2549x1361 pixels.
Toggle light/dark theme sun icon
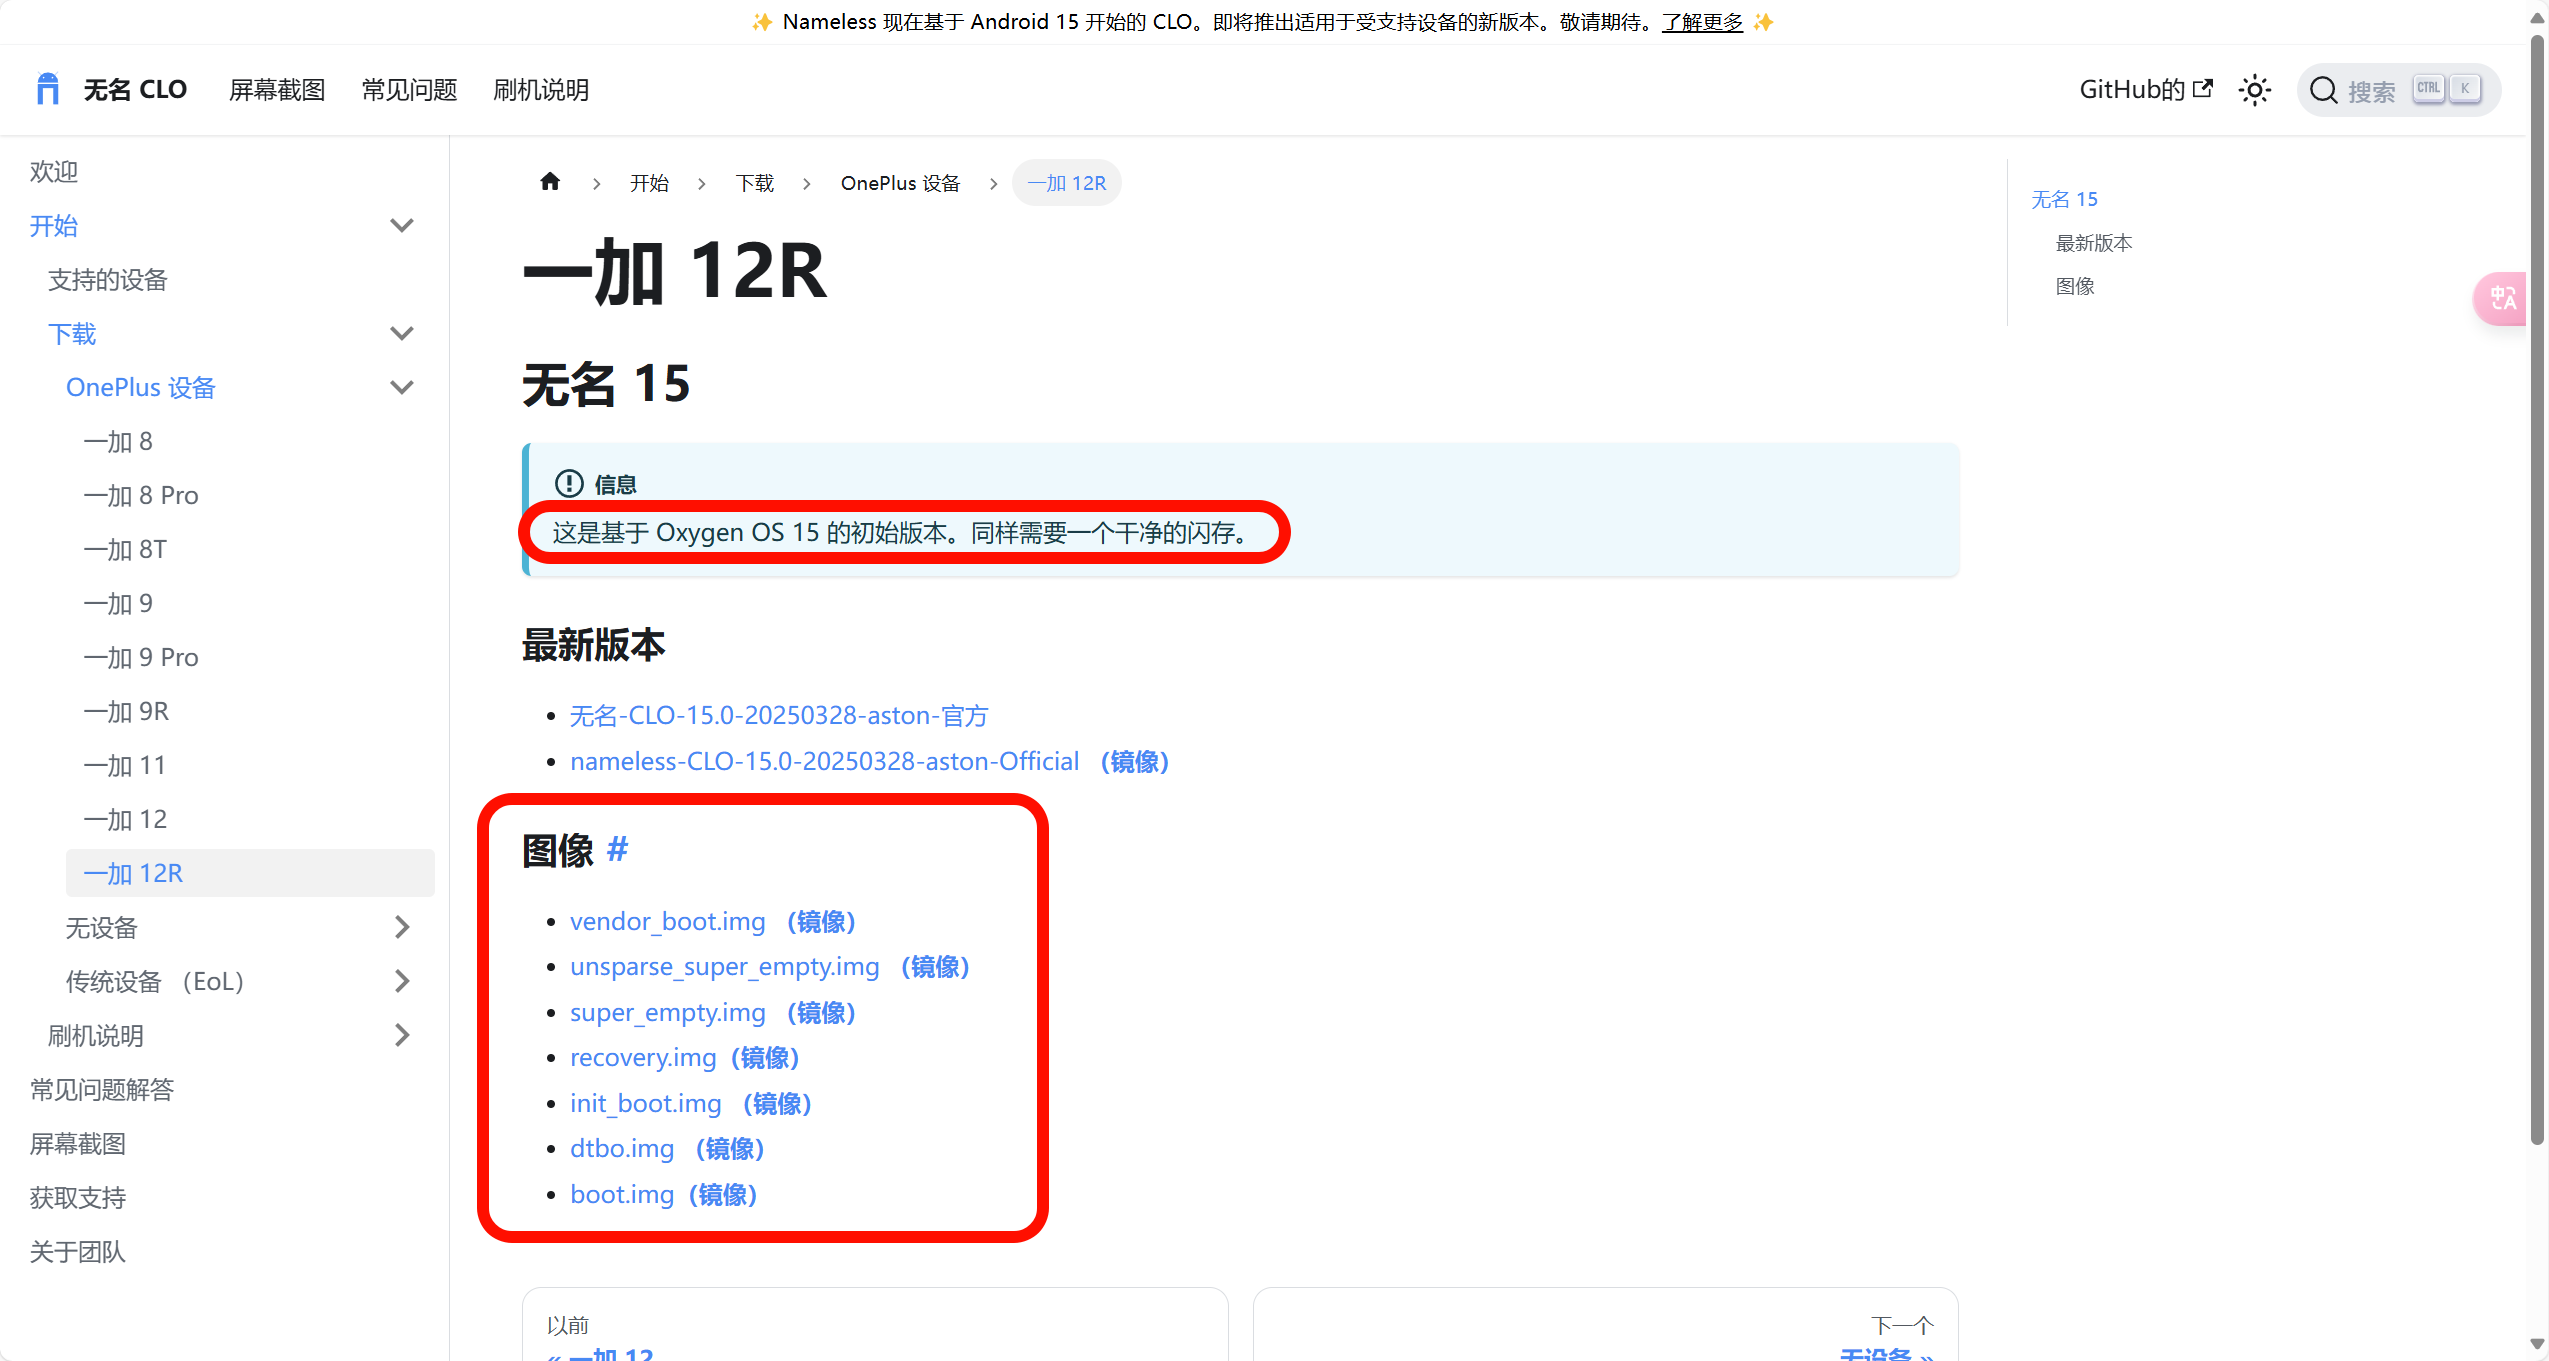pyautogui.click(x=2254, y=90)
